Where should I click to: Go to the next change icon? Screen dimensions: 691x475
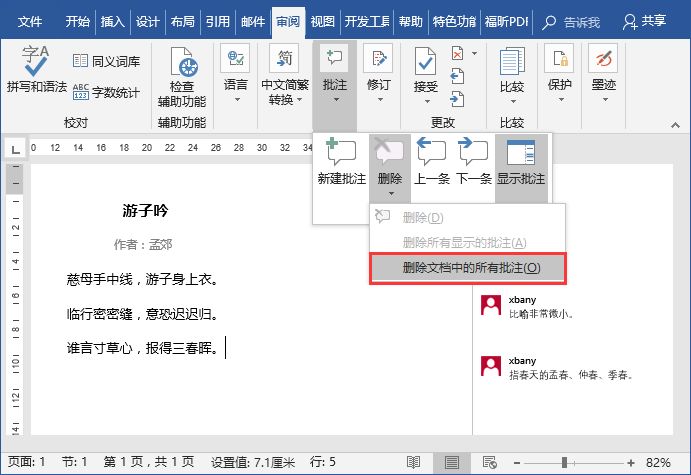click(x=457, y=99)
